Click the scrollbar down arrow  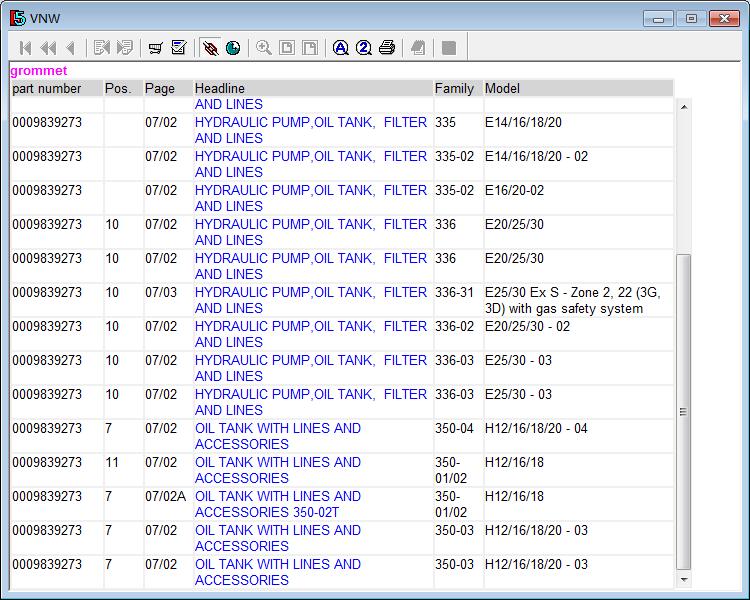coord(684,580)
